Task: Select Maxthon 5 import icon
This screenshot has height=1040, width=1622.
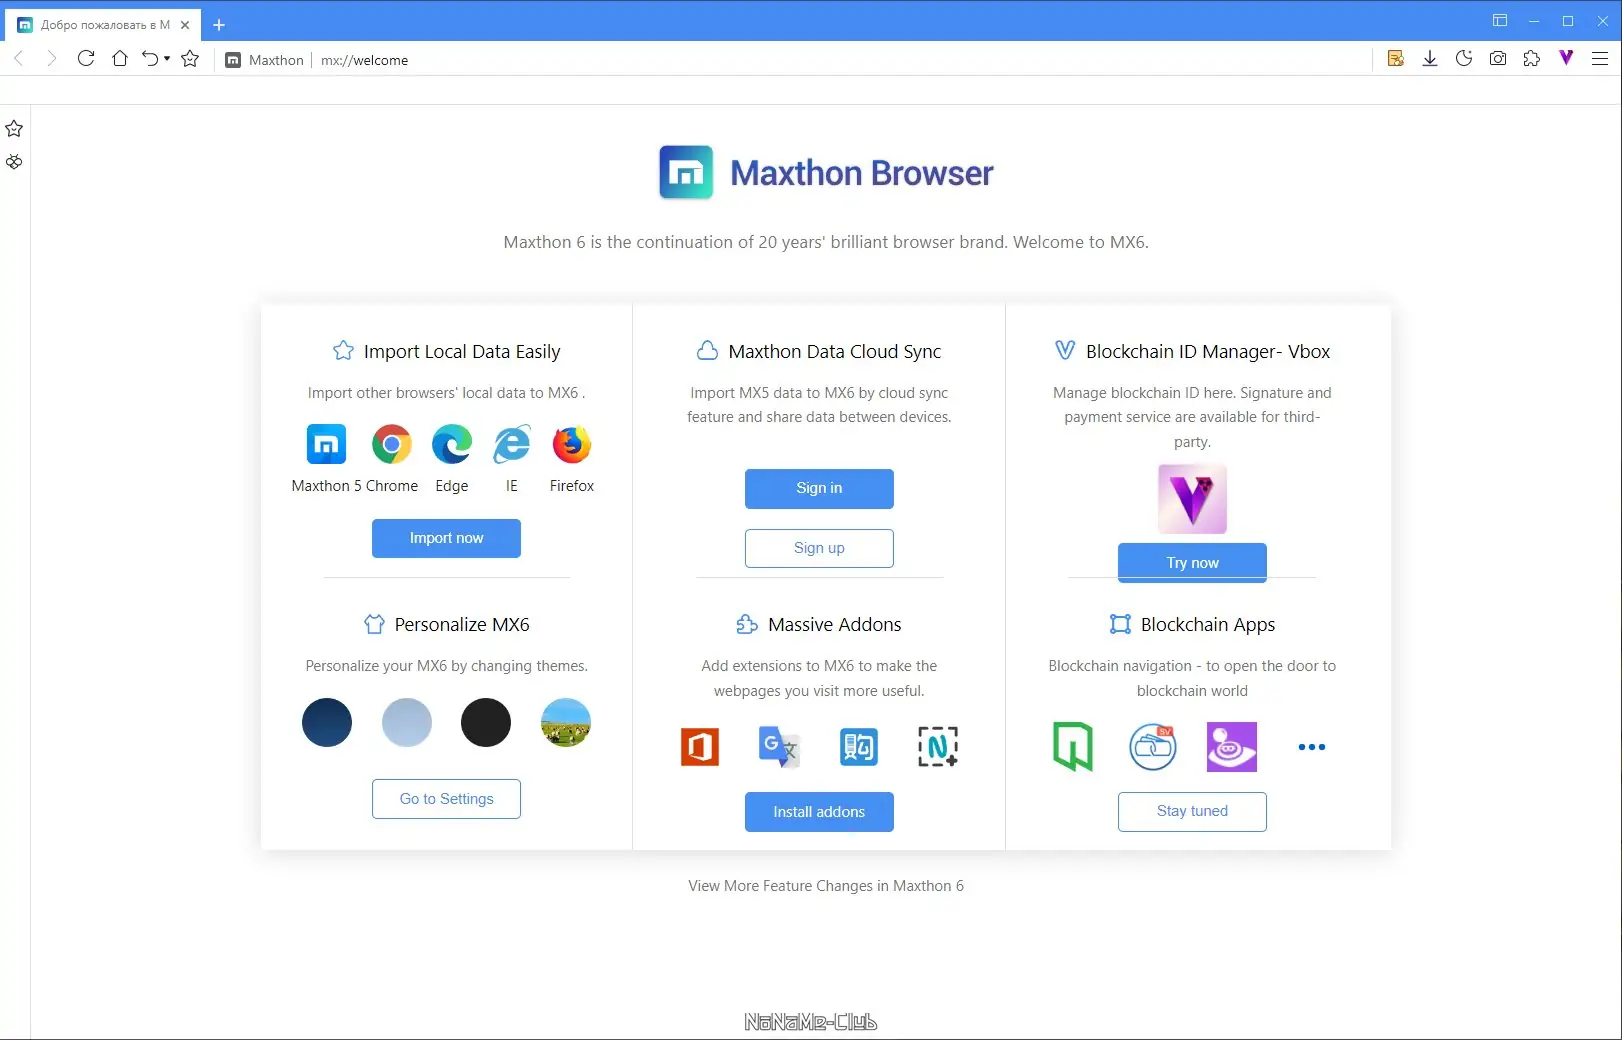Action: (x=326, y=444)
